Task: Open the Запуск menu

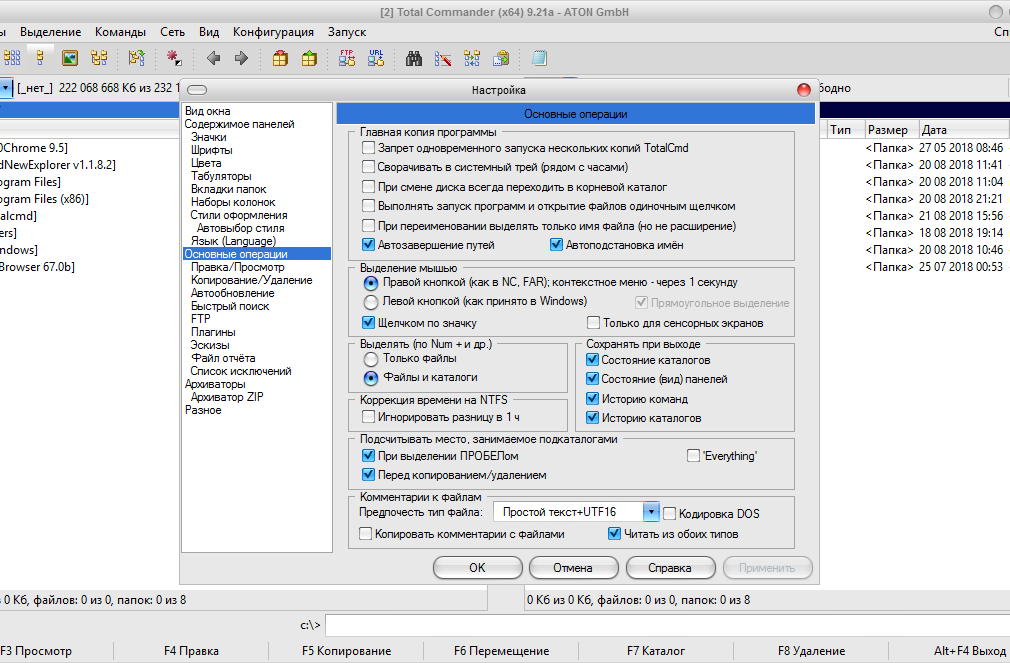Action: [x=347, y=32]
